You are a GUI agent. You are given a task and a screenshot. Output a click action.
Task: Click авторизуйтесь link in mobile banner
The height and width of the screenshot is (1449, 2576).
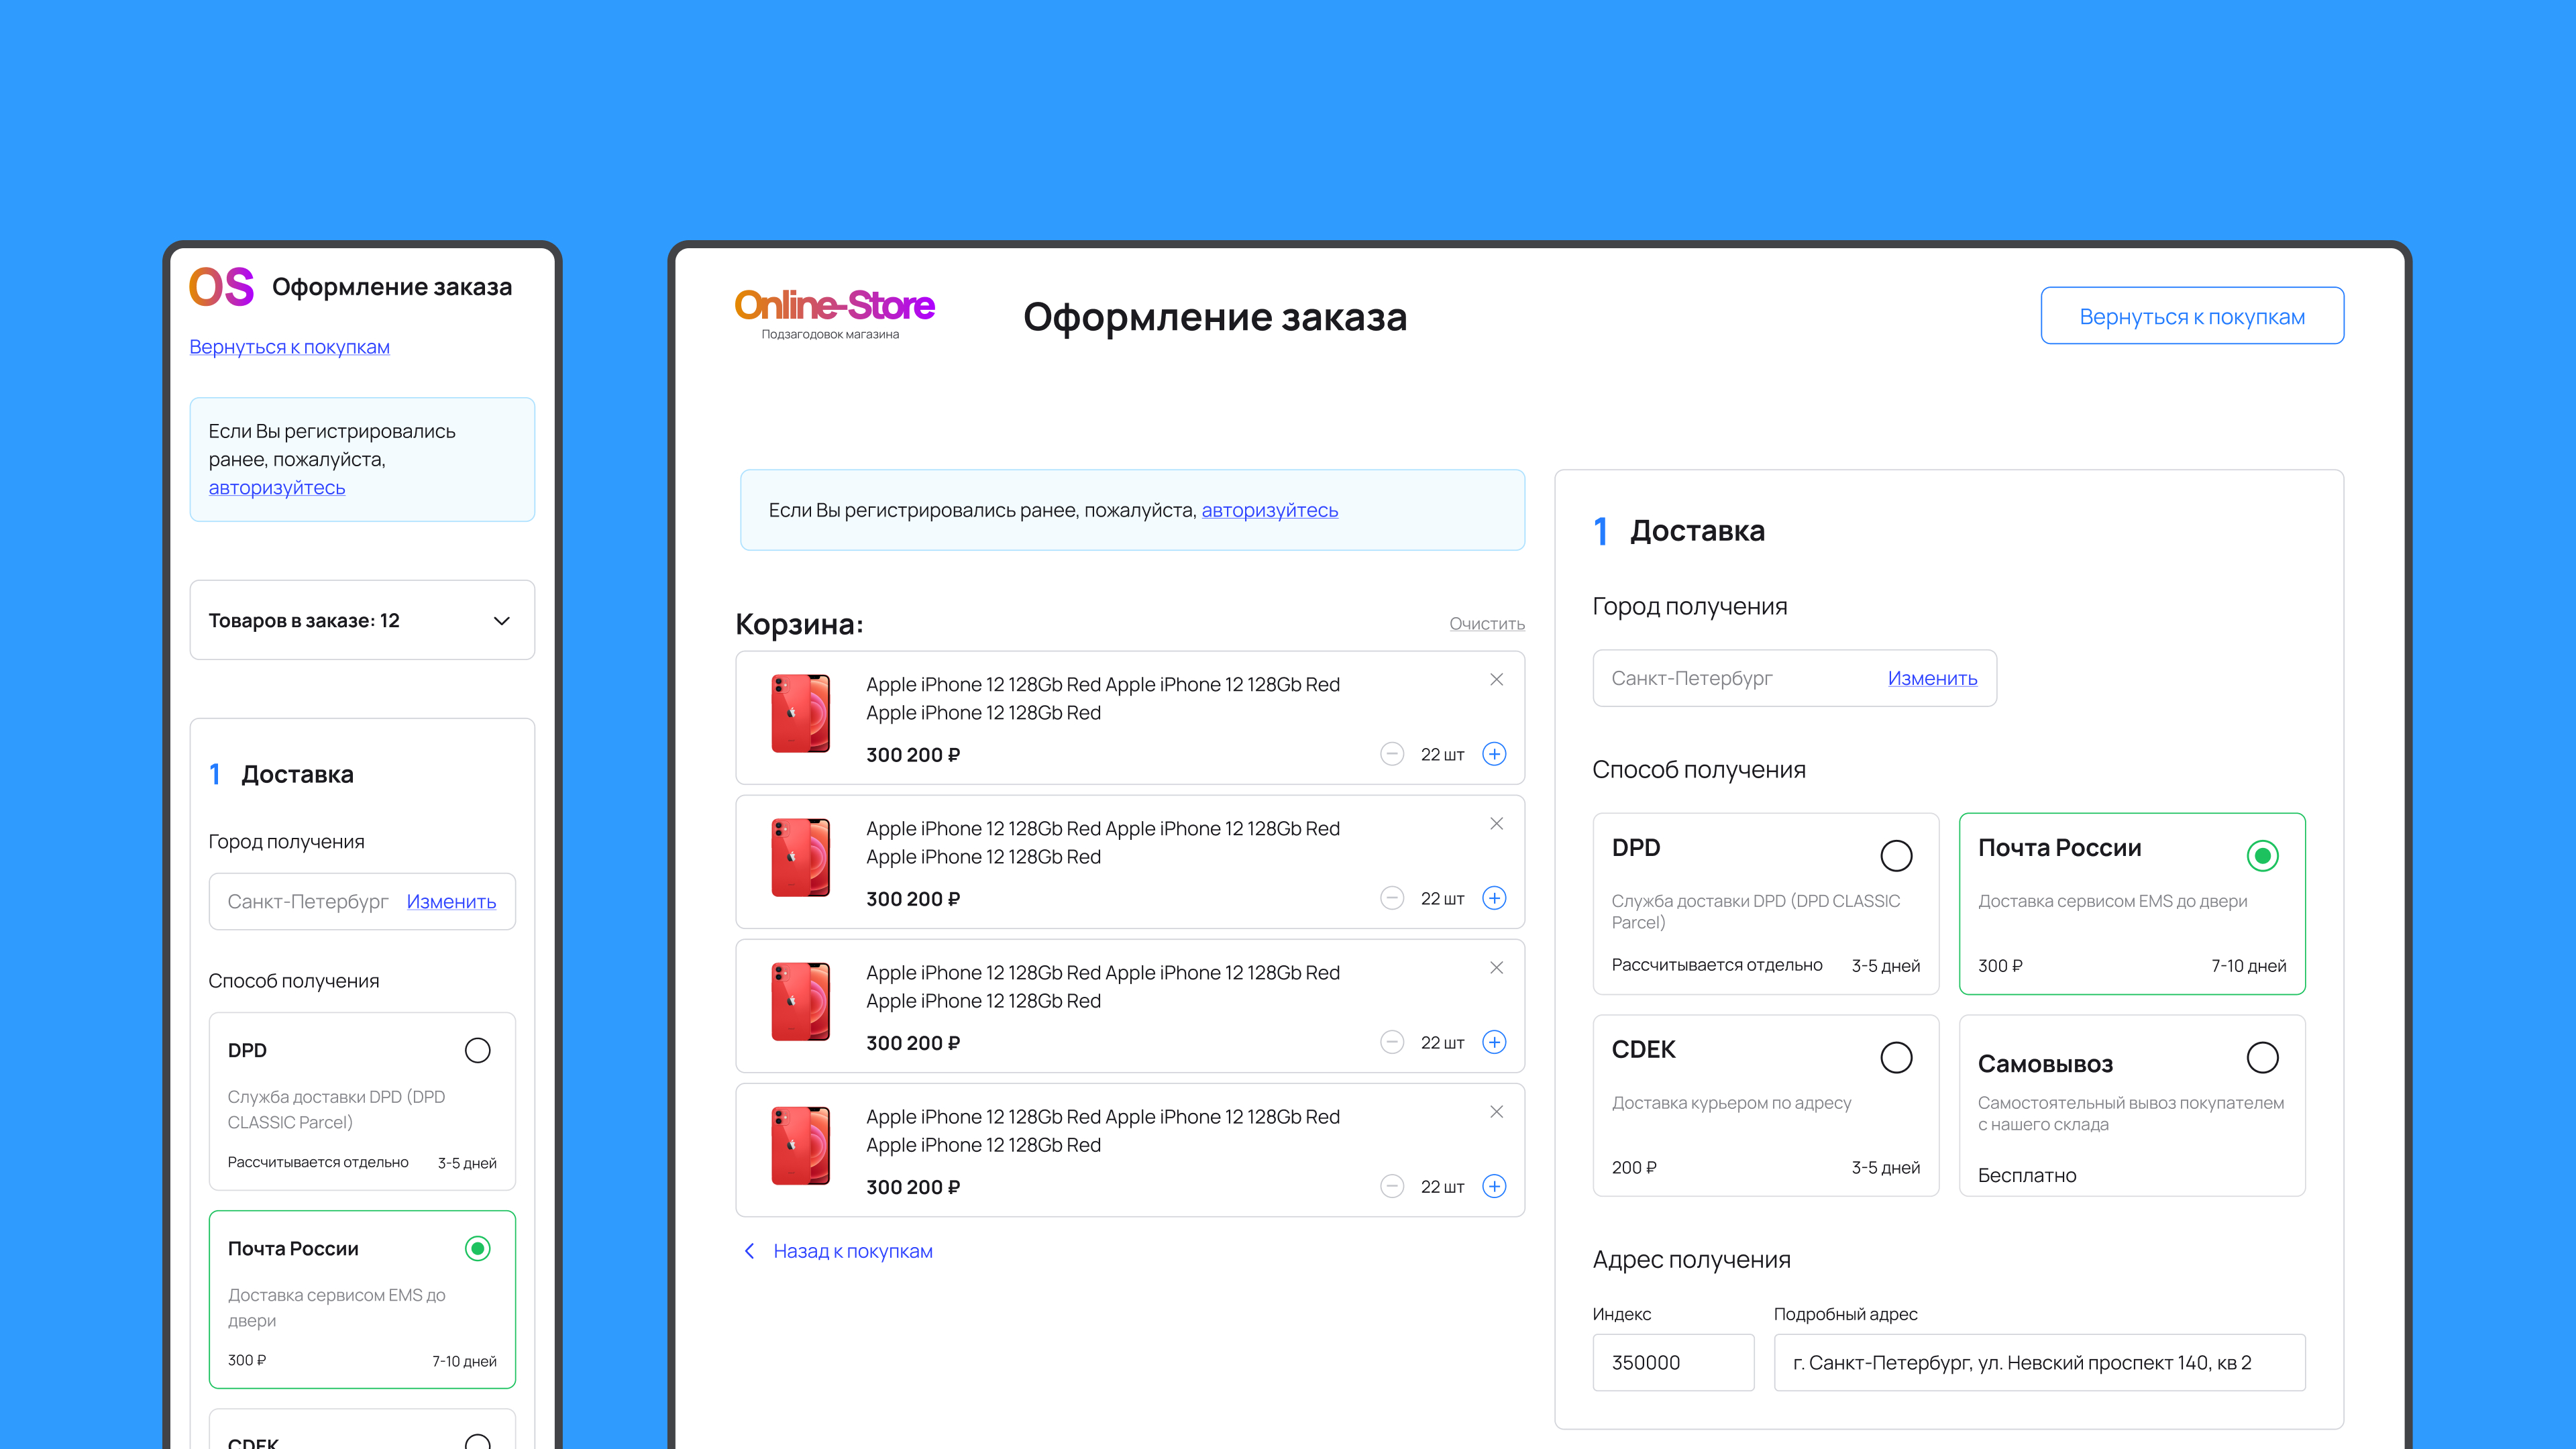click(x=276, y=488)
